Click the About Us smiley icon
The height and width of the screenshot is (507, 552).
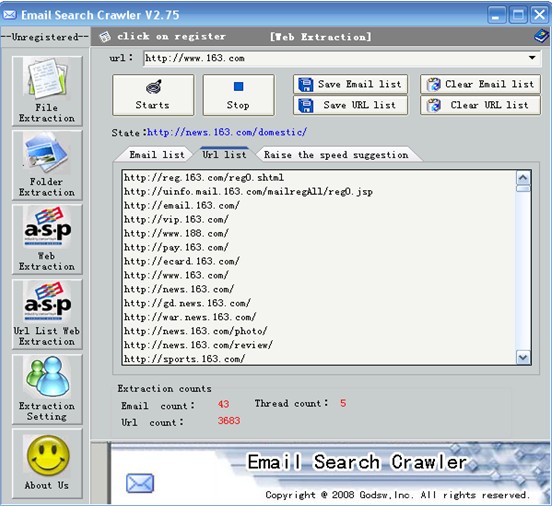coord(47,463)
